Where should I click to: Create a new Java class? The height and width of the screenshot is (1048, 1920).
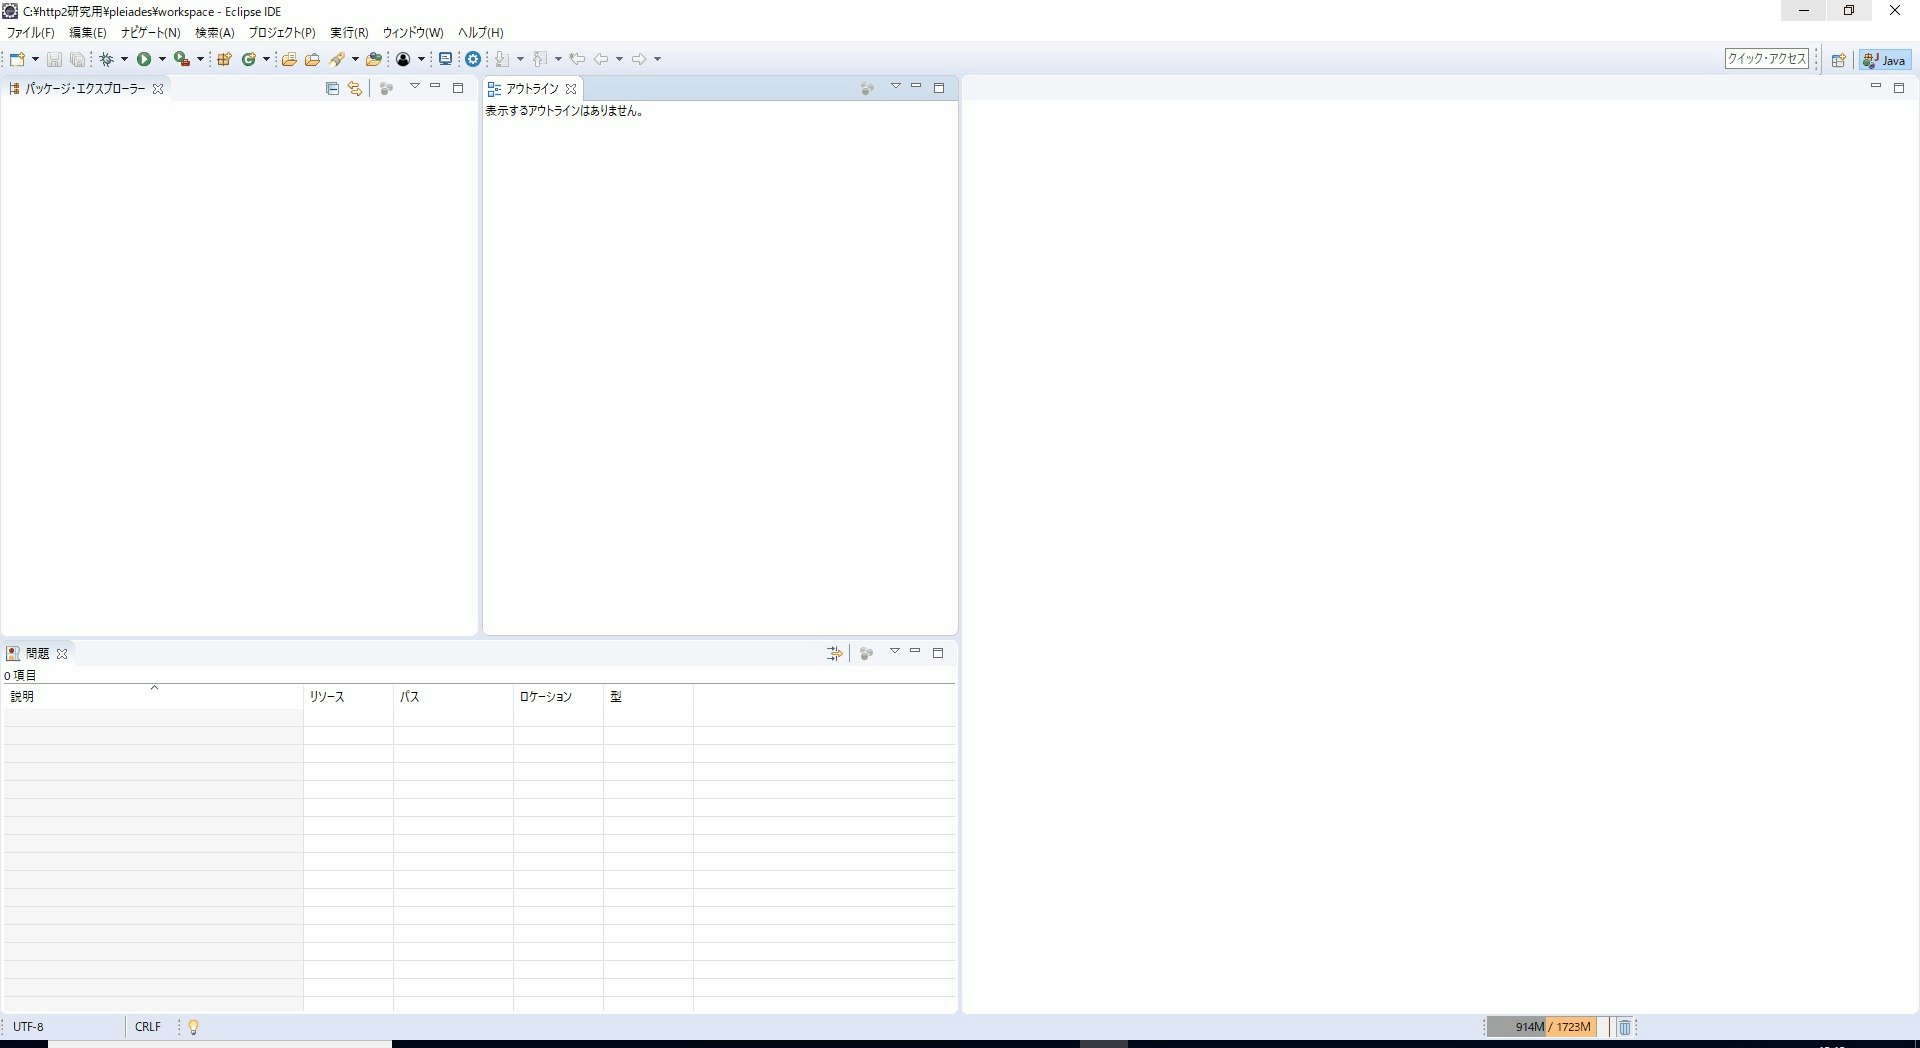pyautogui.click(x=249, y=59)
